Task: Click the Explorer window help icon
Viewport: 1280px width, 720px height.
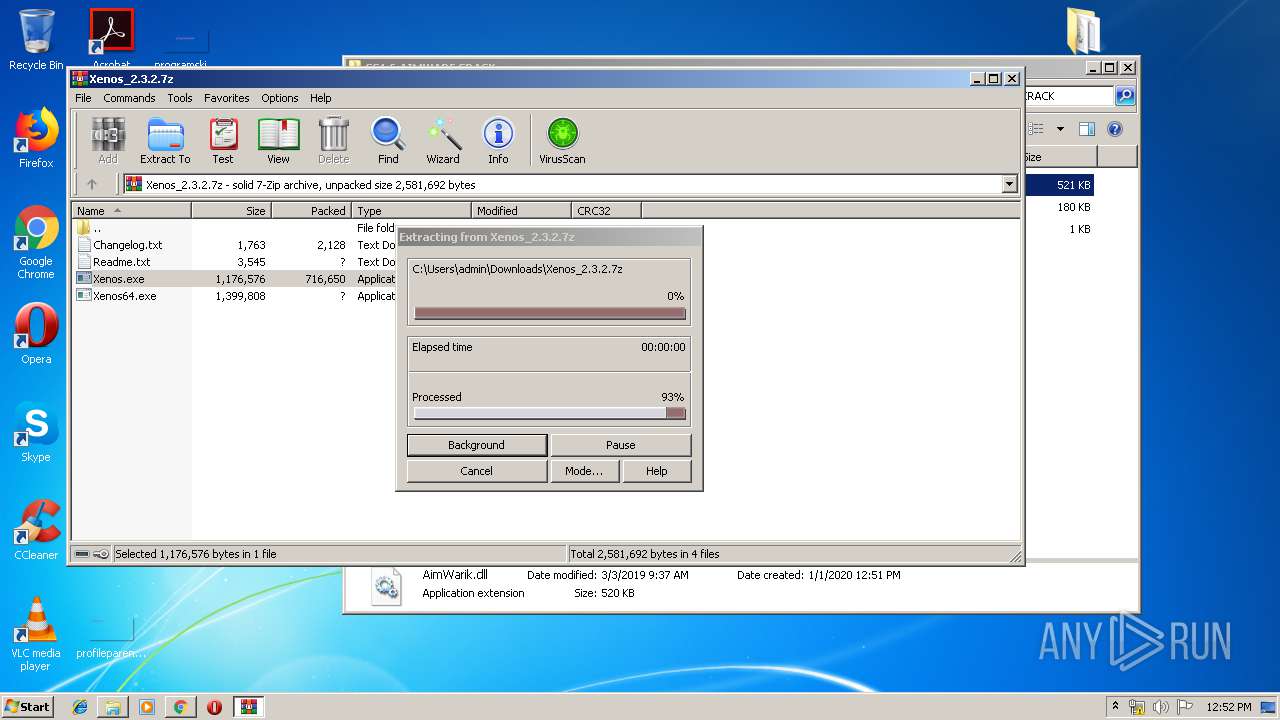Action: 1115,129
